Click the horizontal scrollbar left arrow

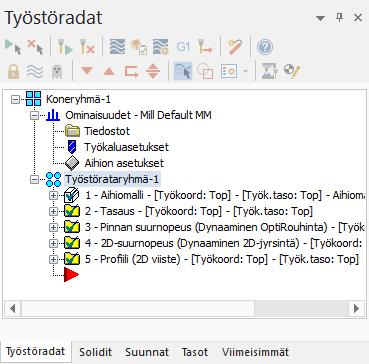13,308
